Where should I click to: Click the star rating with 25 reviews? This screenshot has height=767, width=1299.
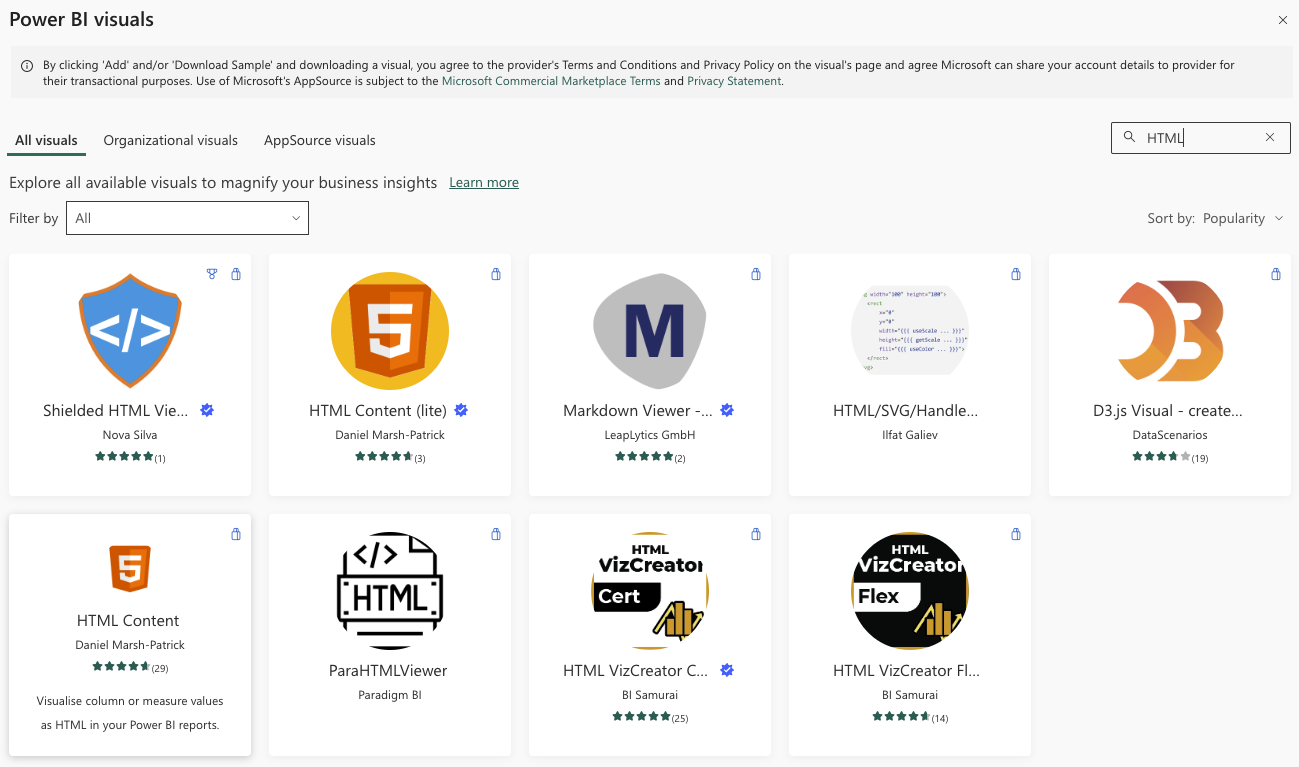tap(650, 717)
